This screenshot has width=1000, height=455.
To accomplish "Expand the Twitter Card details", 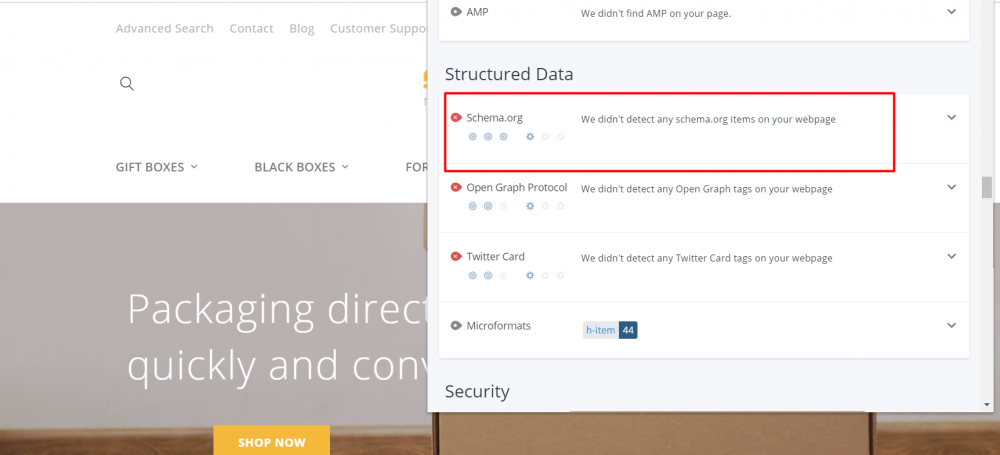I will pos(952,257).
